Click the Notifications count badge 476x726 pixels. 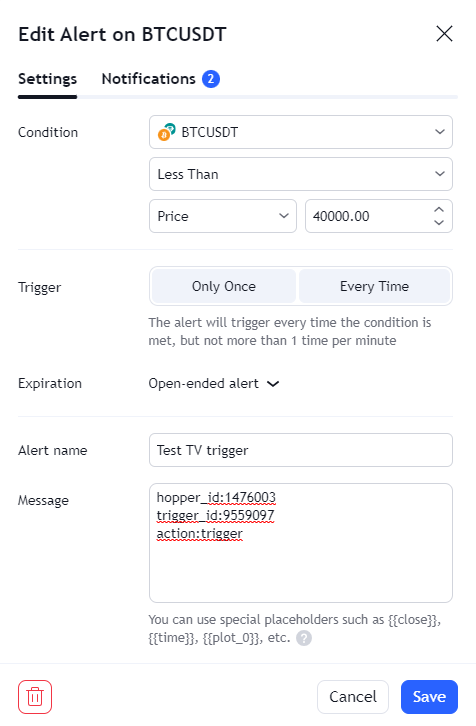tap(211, 79)
